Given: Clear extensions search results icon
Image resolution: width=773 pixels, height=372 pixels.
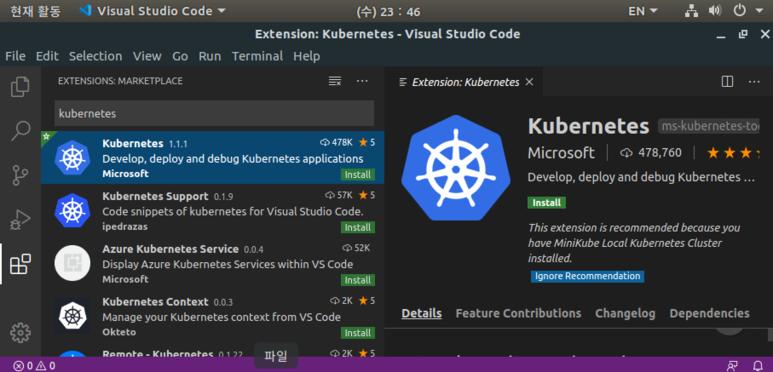Looking at the screenshot, I should pos(335,81).
